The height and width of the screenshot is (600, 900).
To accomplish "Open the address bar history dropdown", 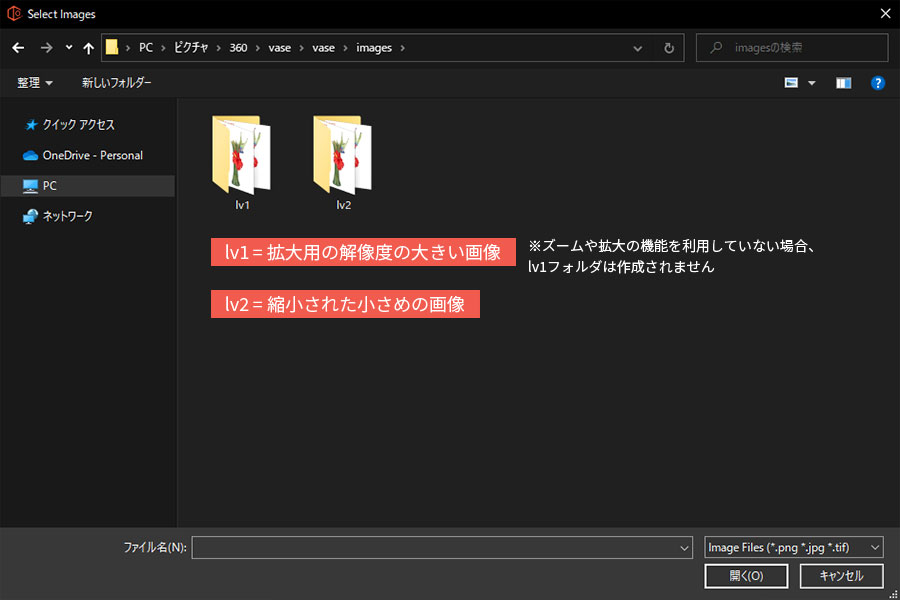I will click(x=638, y=48).
